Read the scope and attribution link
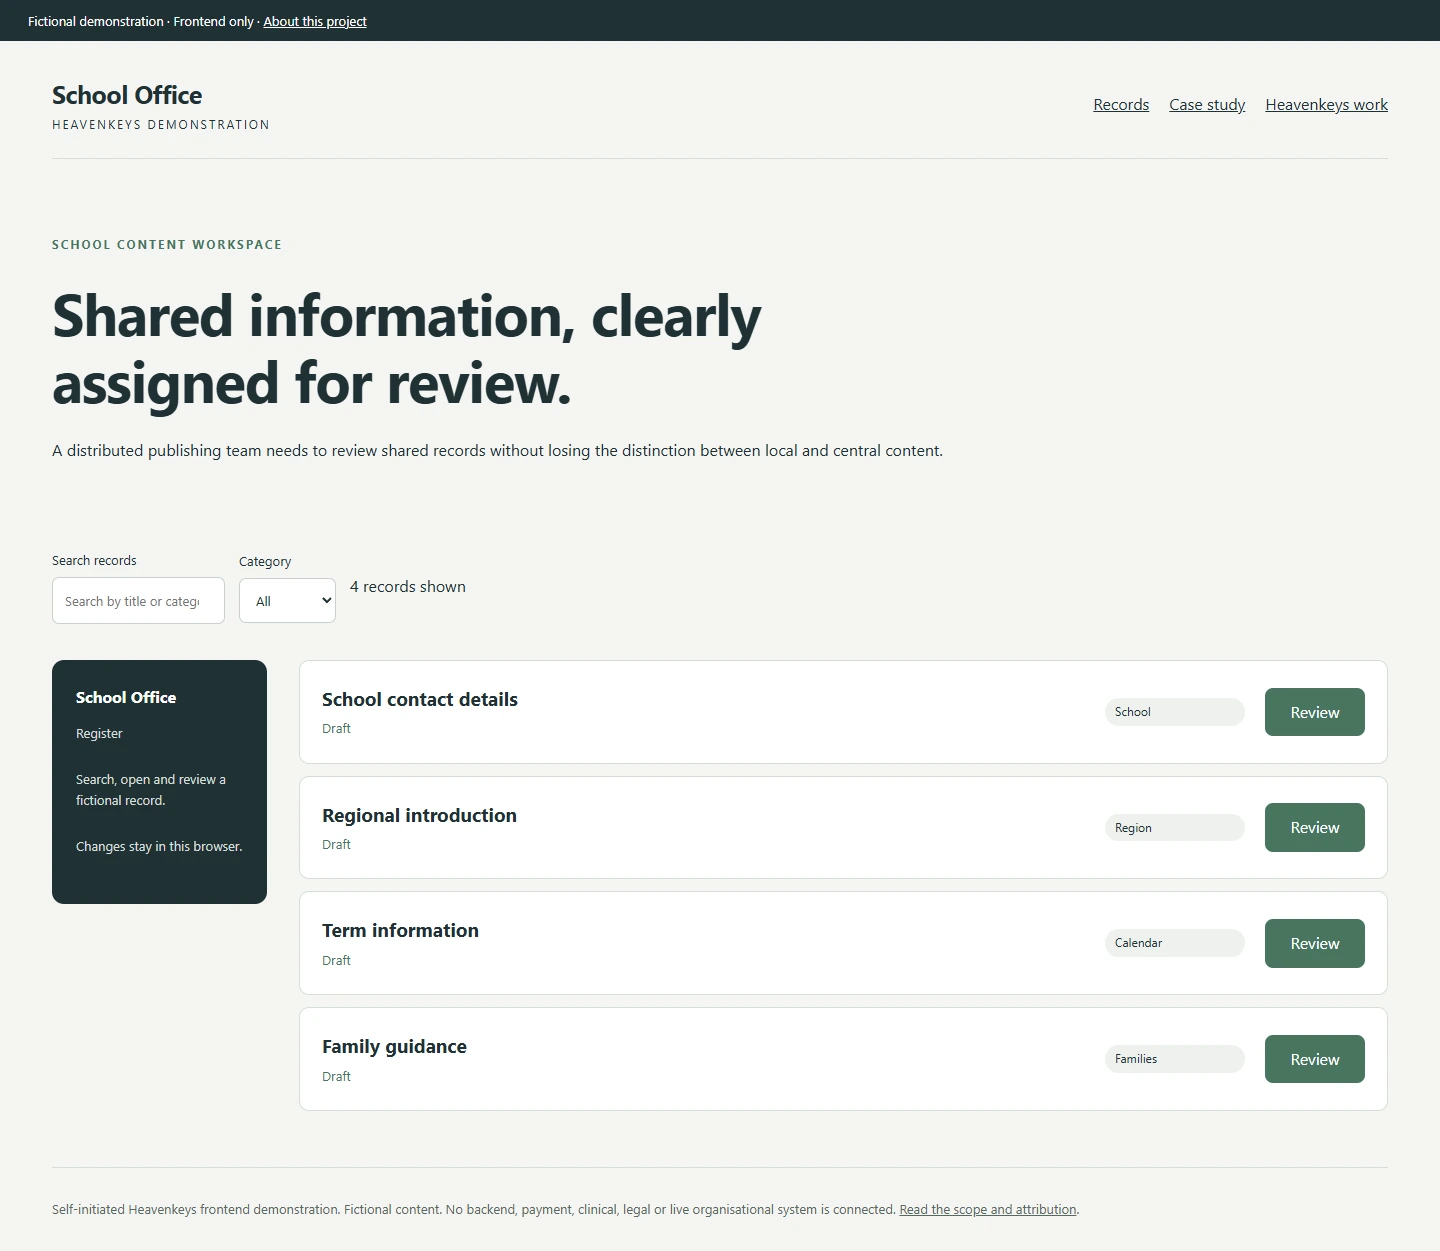The image size is (1440, 1251). click(x=988, y=1209)
